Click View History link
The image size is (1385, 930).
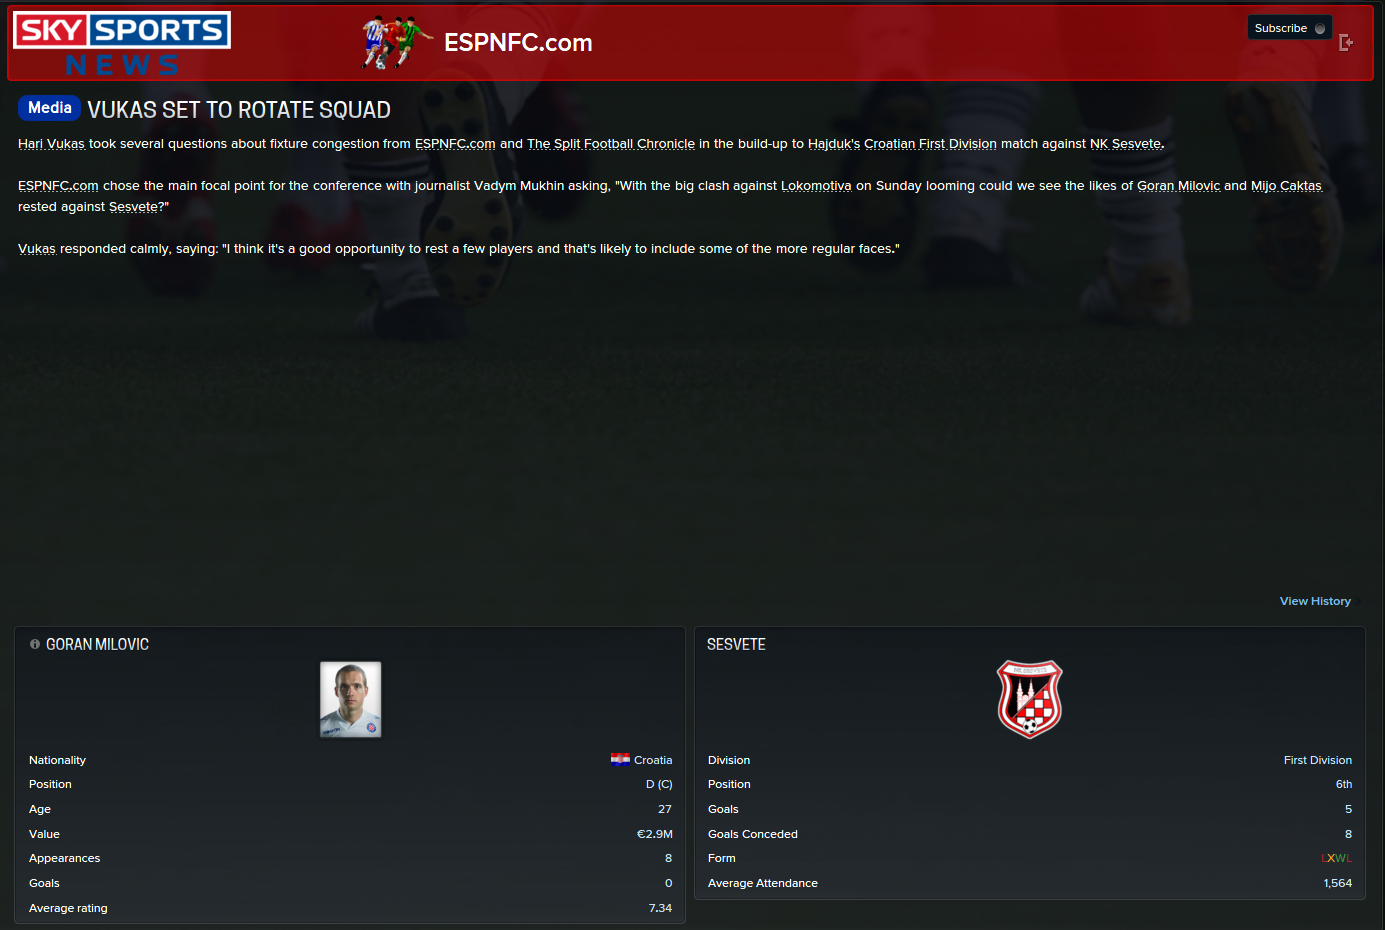point(1315,601)
